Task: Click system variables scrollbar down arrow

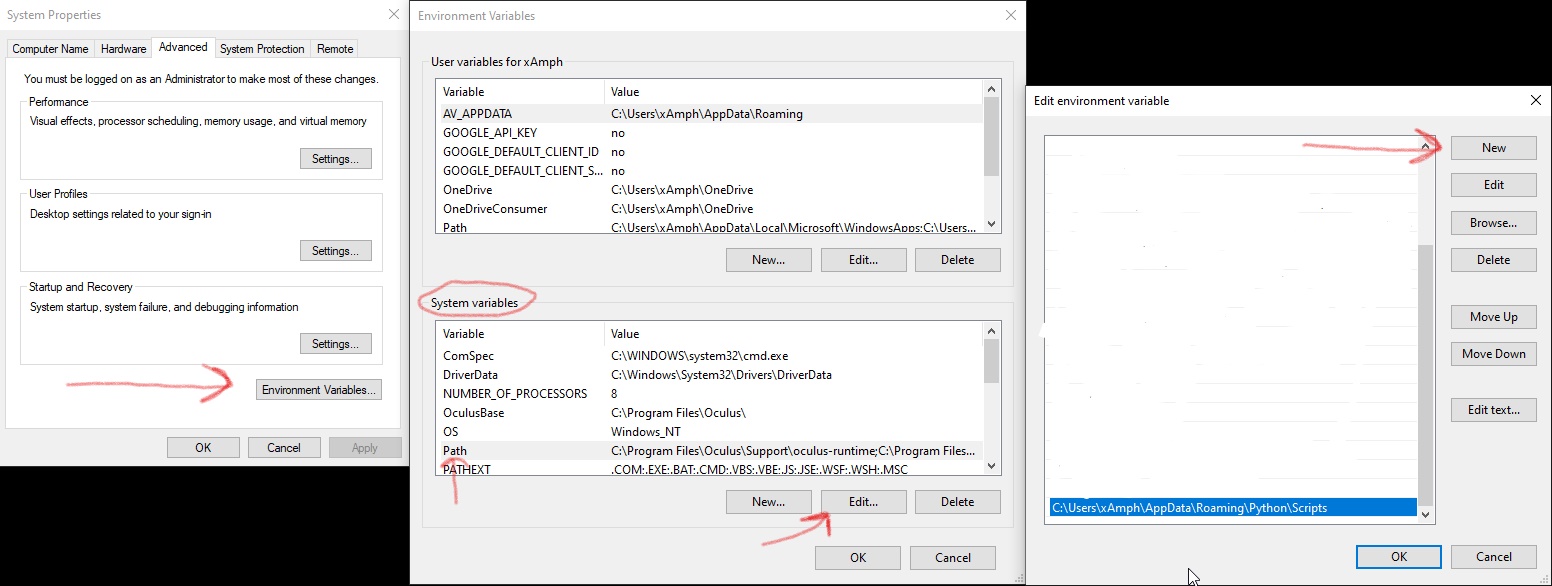Action: (991, 467)
